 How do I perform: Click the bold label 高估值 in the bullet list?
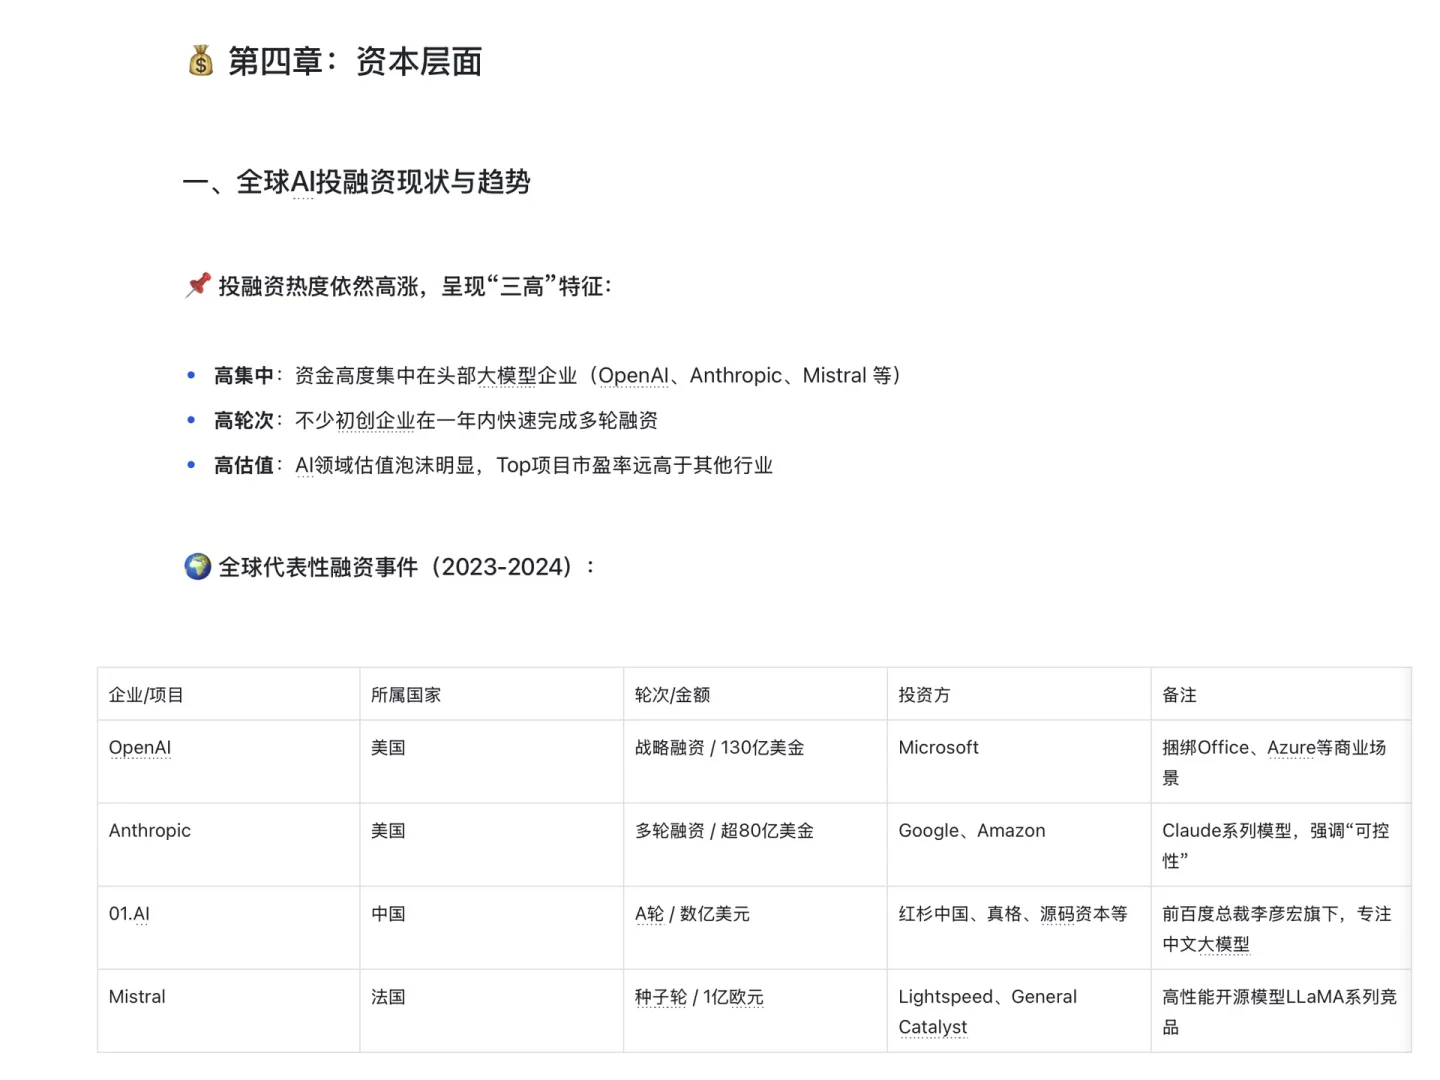click(243, 466)
